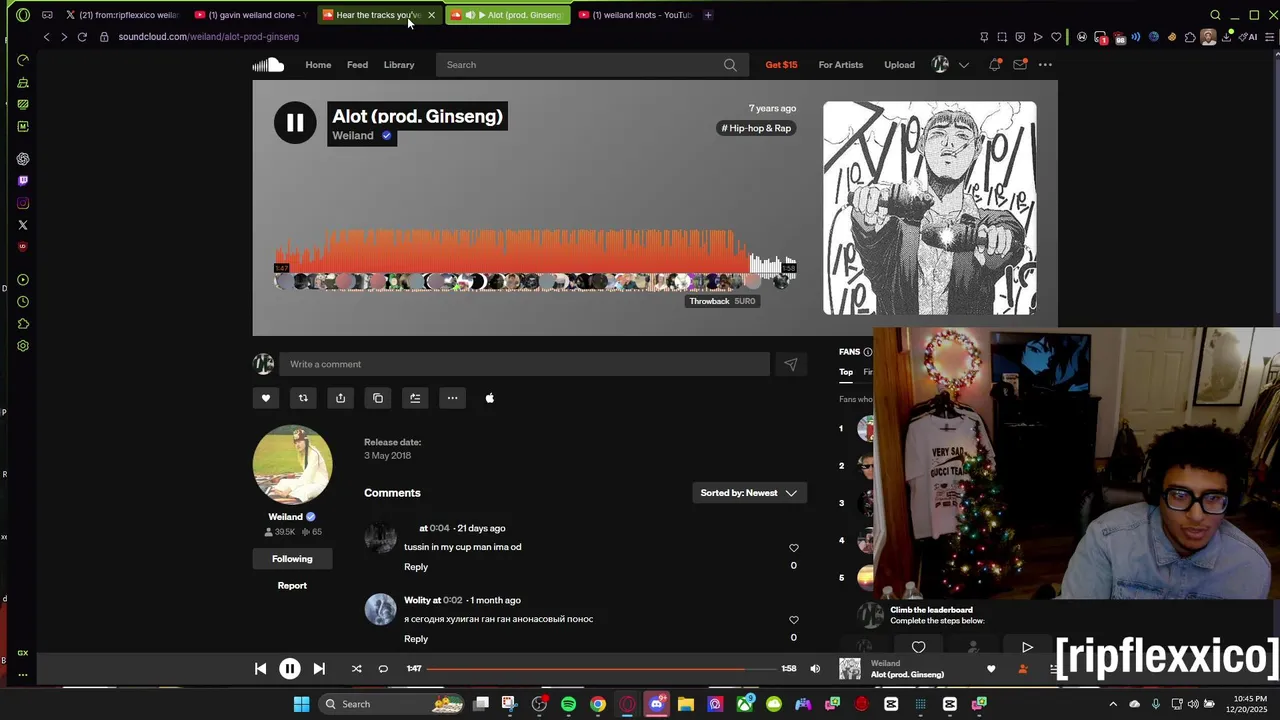Click the Apple Music icon

[490, 398]
